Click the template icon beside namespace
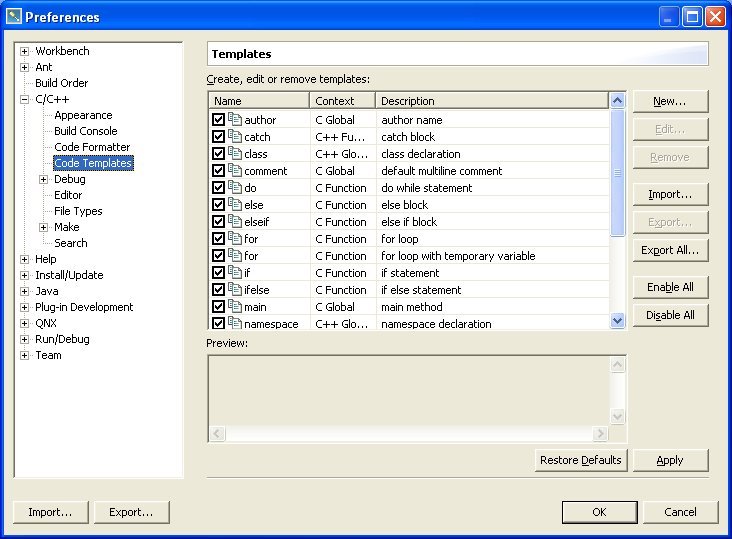This screenshot has height=539, width=732. 235,324
